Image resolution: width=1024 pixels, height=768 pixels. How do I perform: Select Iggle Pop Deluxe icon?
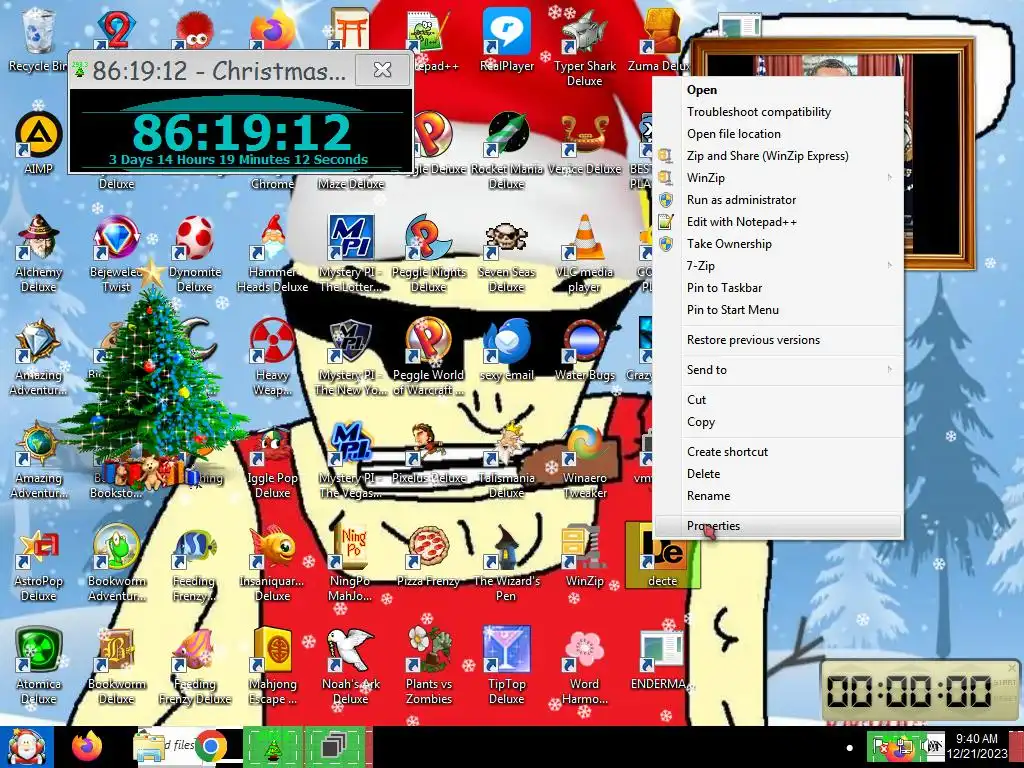pyautogui.click(x=272, y=460)
